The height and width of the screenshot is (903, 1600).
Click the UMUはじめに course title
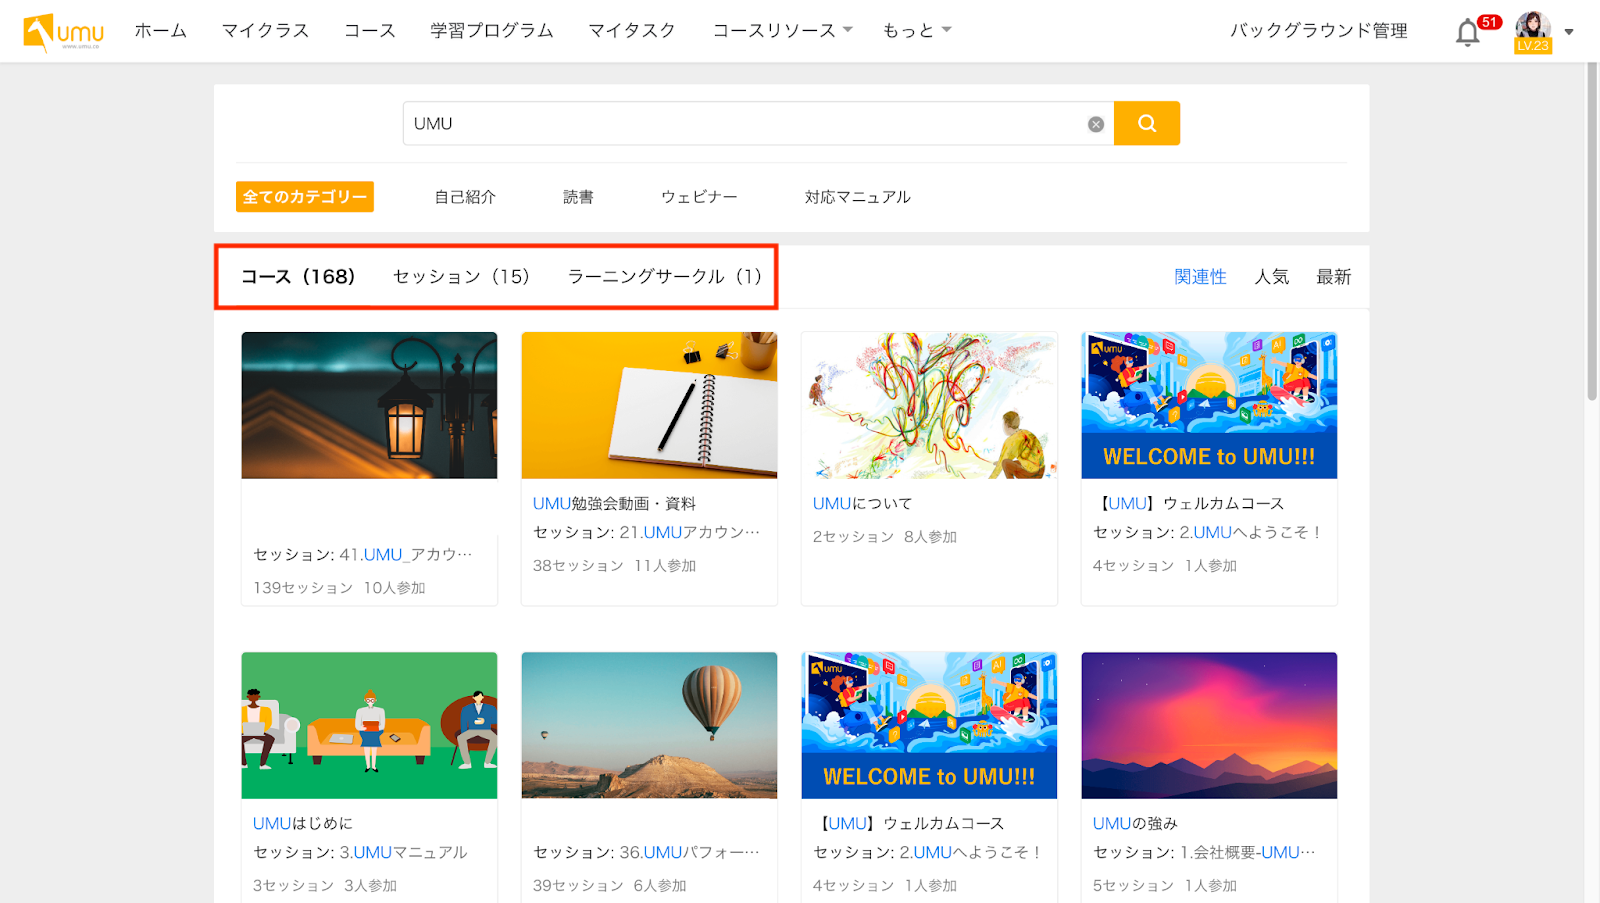(302, 824)
